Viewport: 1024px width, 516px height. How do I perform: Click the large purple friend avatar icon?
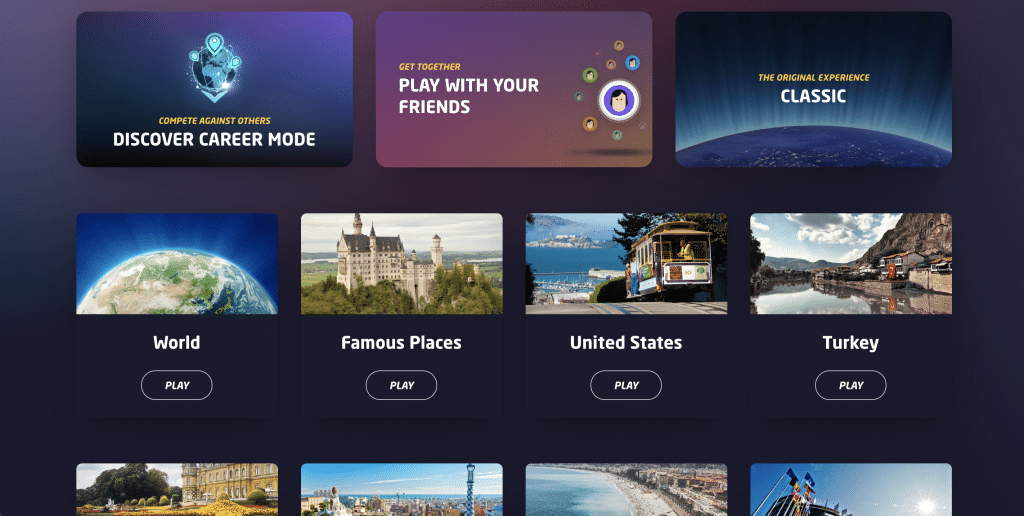pos(618,101)
